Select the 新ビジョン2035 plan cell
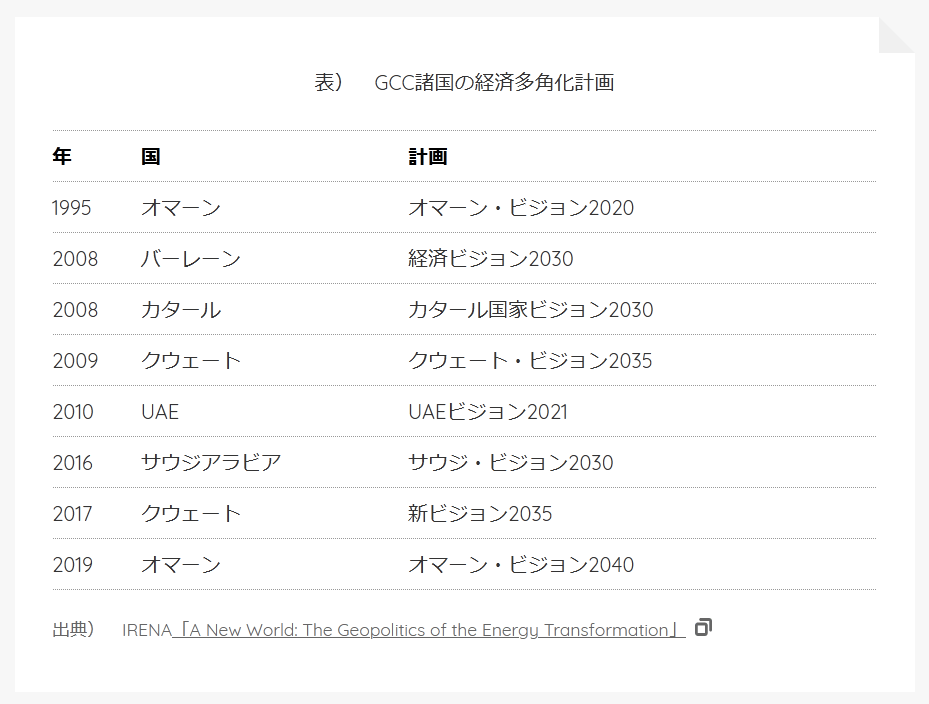The height and width of the screenshot is (704, 929). 479,514
